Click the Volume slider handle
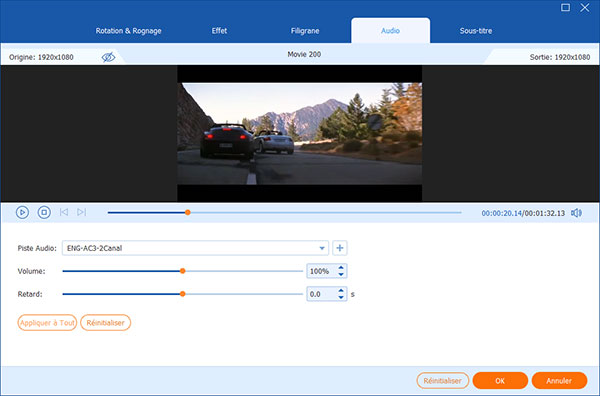Screen dimensions: 600x396 (x=183, y=271)
